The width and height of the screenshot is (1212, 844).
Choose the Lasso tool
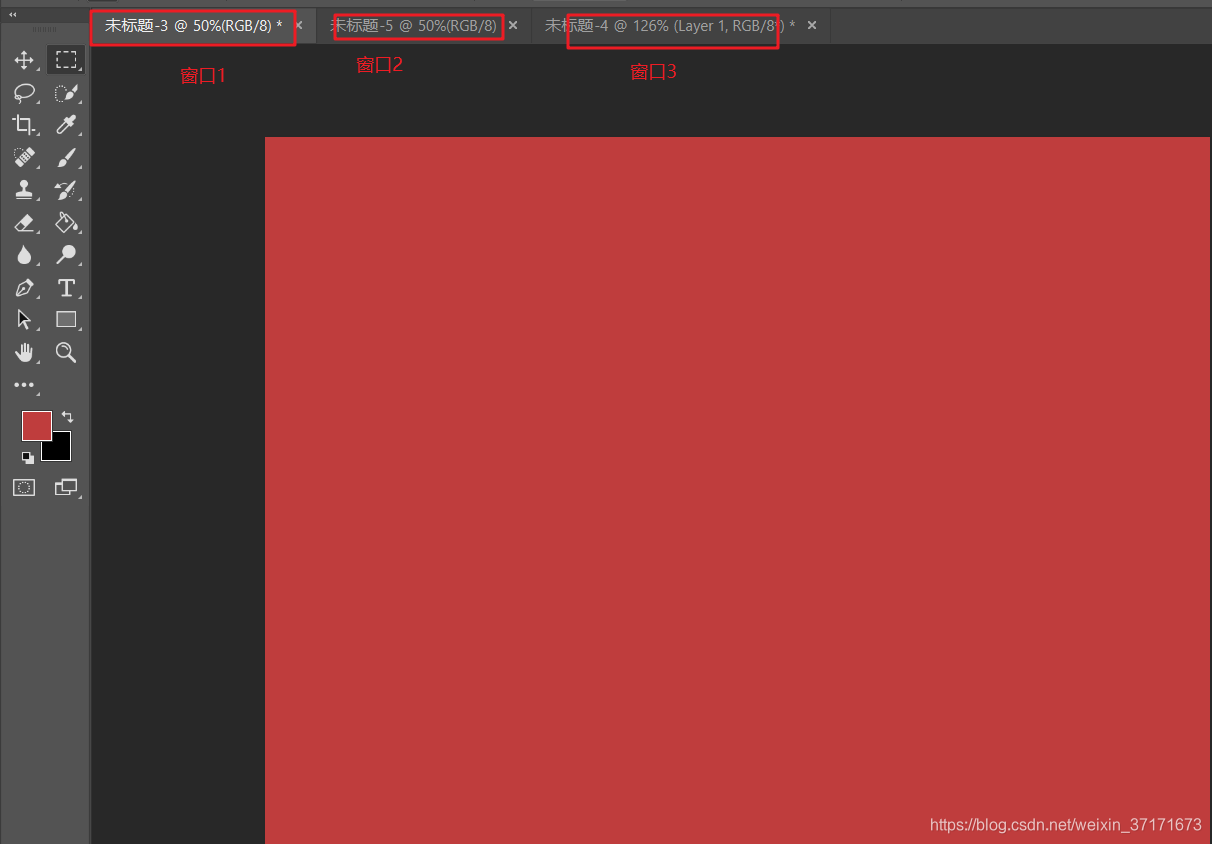24,93
